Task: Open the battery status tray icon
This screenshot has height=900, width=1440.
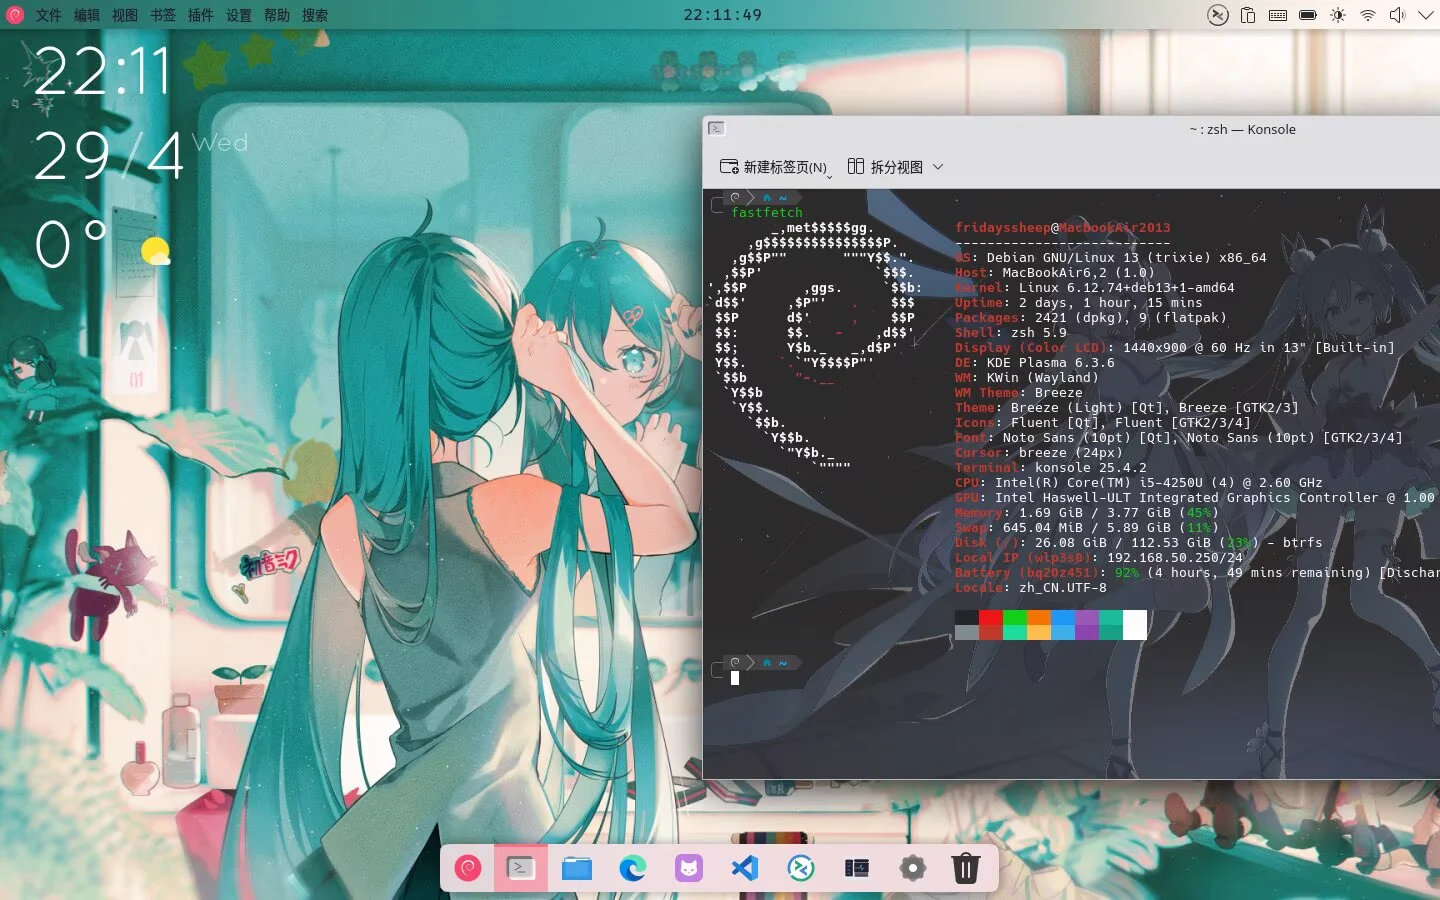Action: 1308,15
